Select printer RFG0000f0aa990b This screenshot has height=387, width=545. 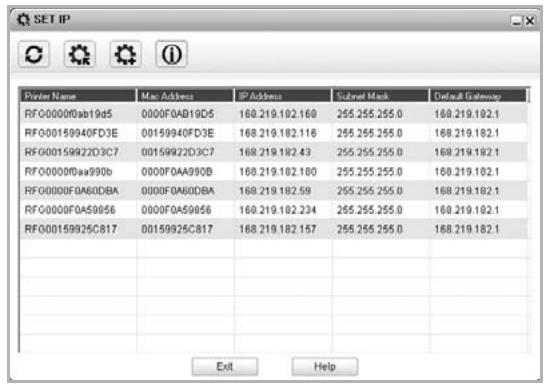click(x=68, y=172)
